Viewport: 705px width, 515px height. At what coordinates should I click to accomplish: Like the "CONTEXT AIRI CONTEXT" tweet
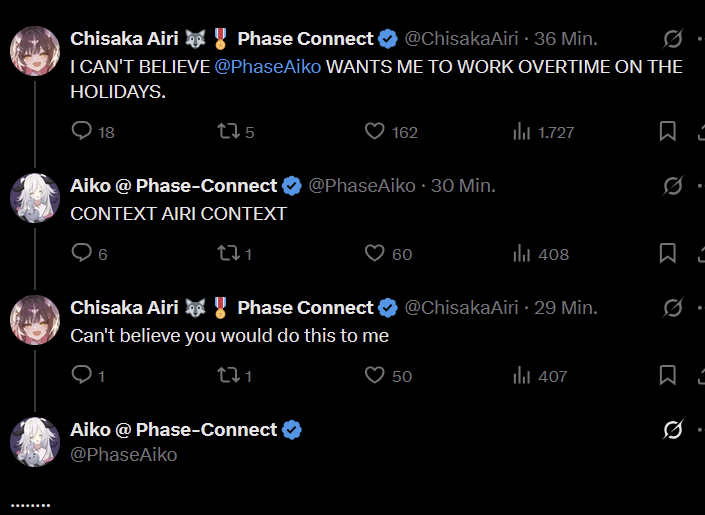click(x=375, y=254)
